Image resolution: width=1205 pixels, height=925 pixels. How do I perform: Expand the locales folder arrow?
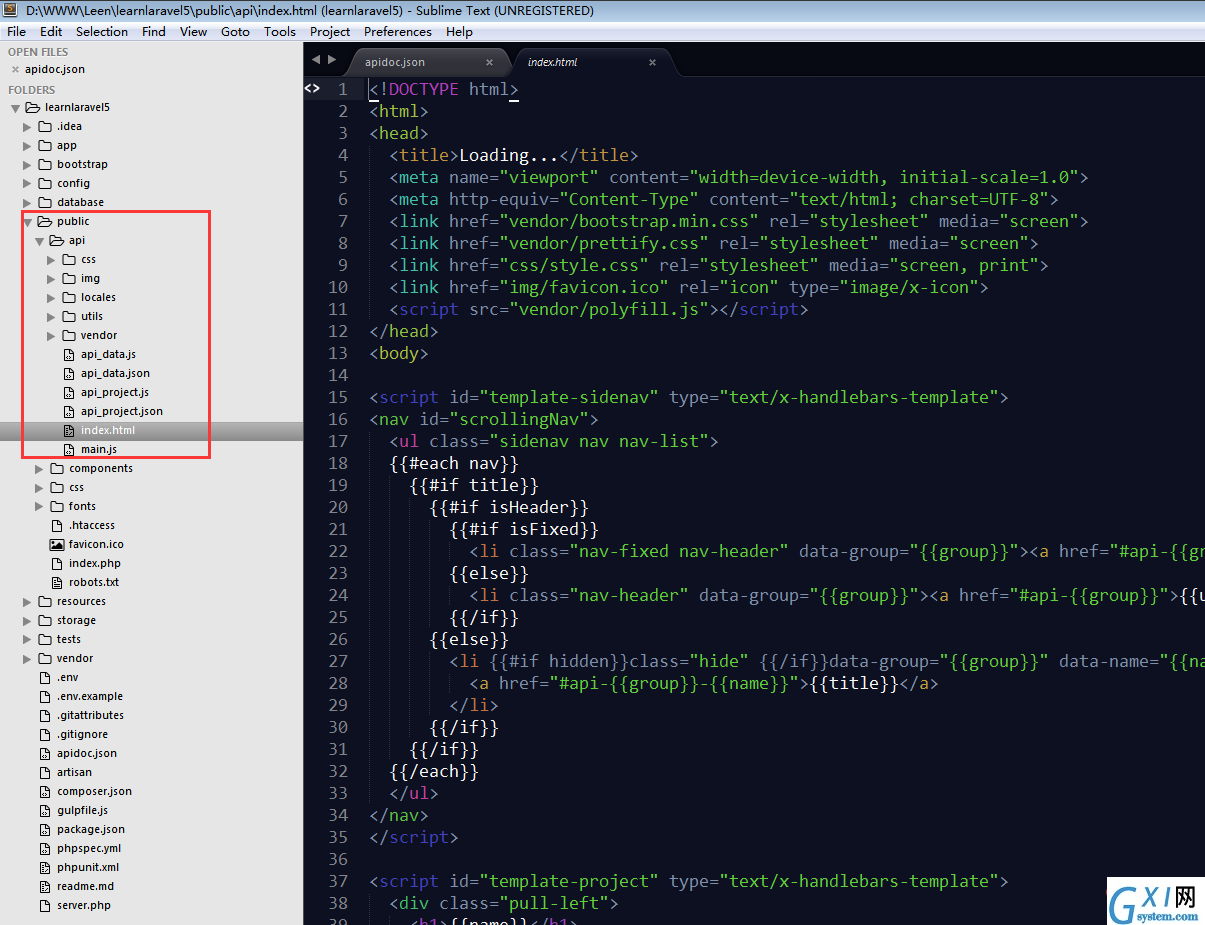(x=52, y=297)
